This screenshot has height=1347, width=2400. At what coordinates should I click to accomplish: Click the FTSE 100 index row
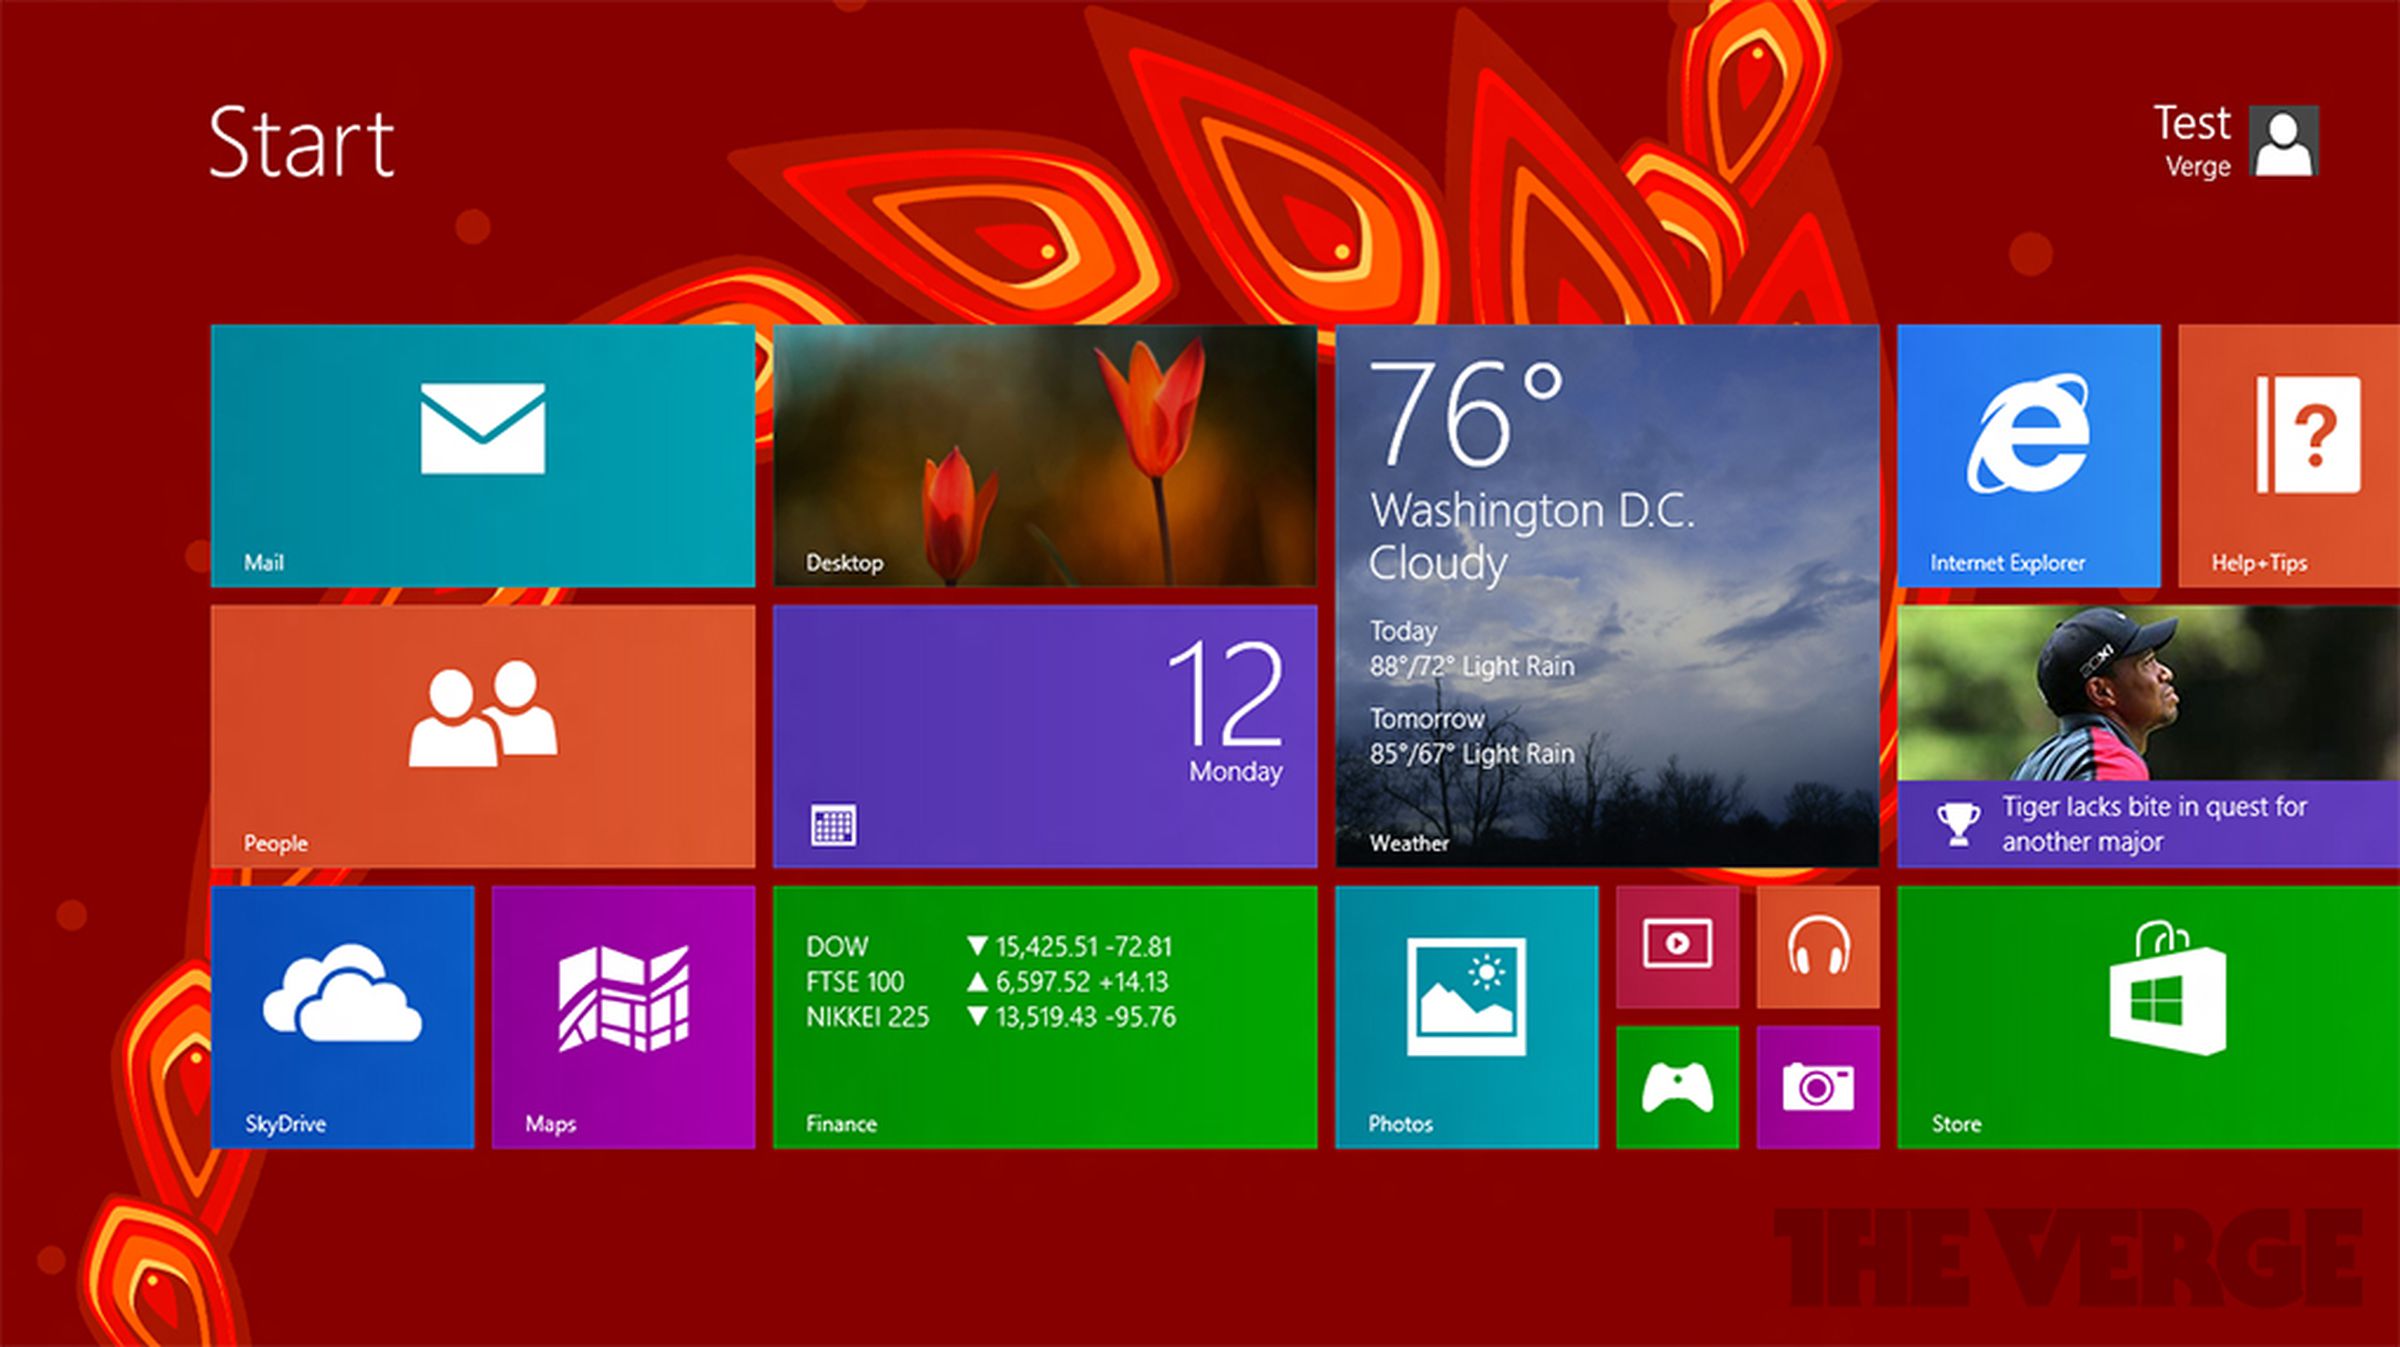987,982
